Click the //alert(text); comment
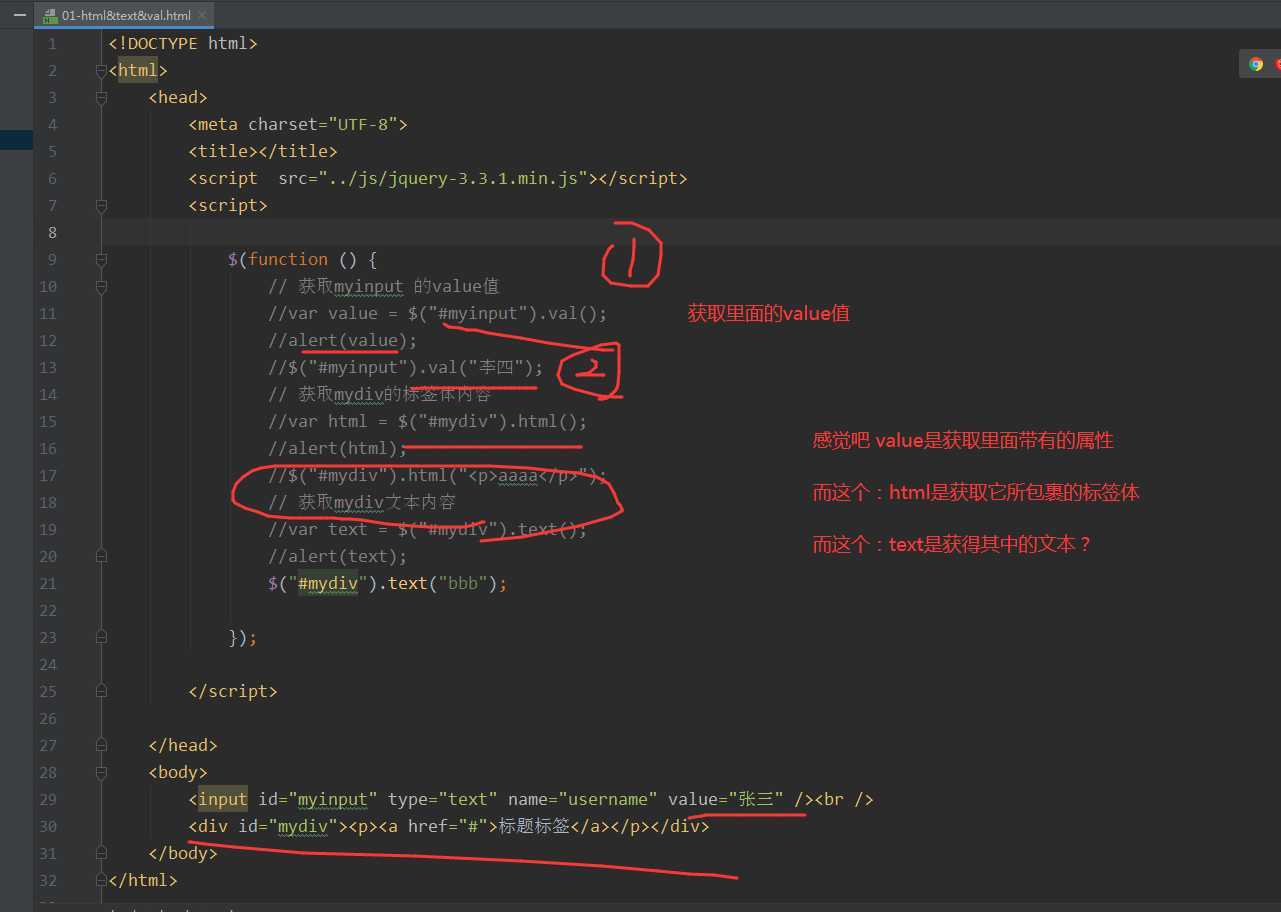Viewport: 1281px width, 912px height. 337,557
